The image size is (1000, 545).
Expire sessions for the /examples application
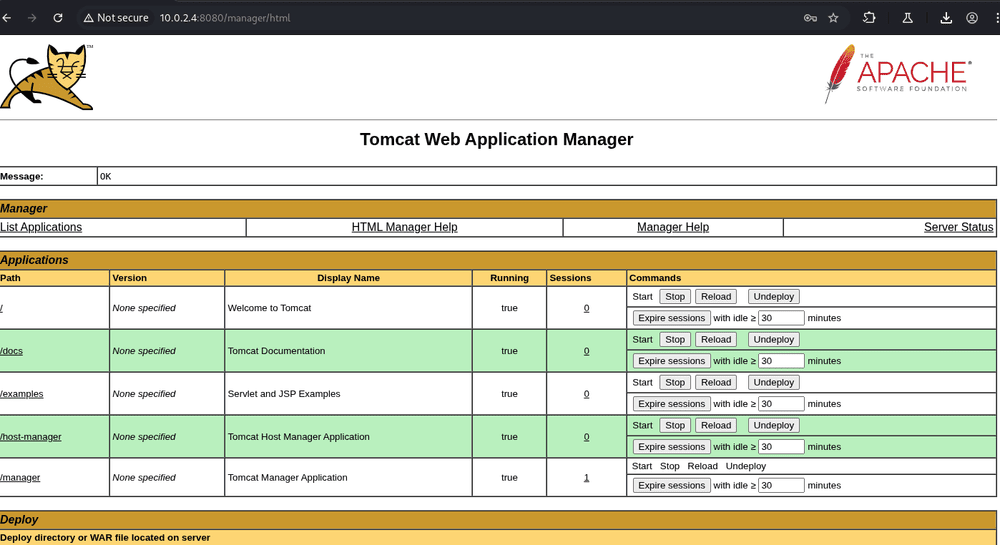click(x=672, y=403)
